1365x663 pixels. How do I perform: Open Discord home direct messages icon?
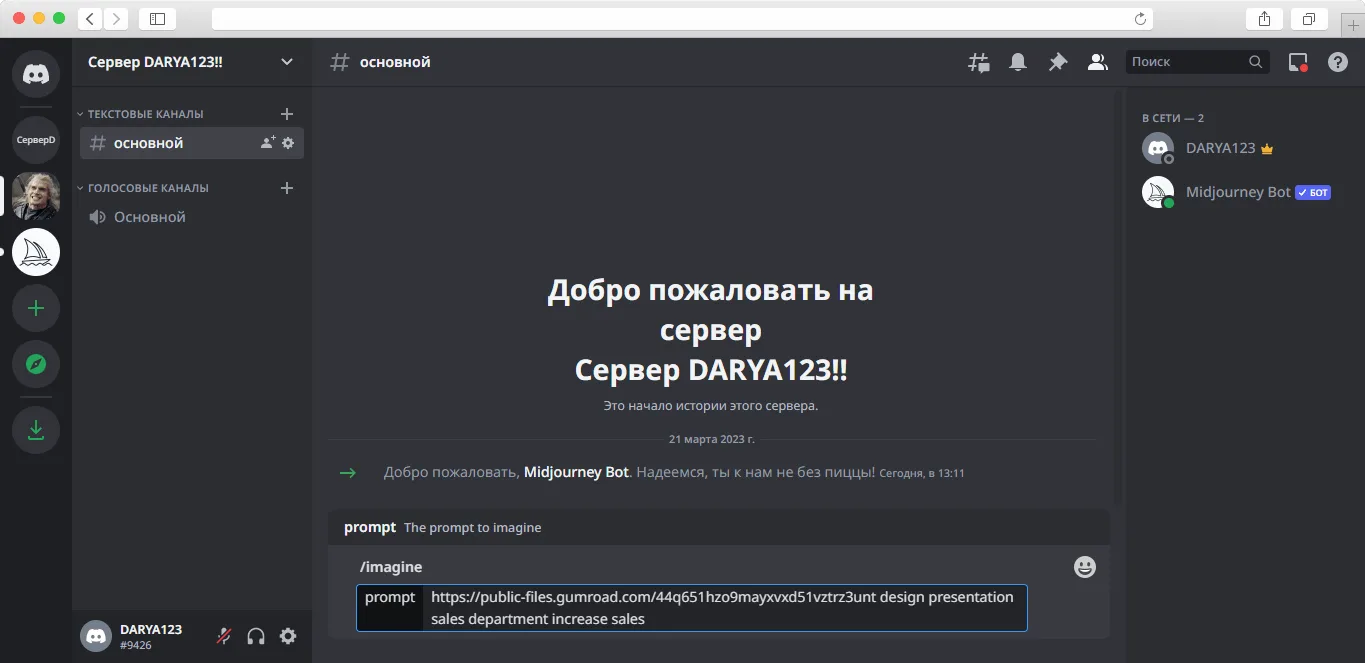point(36,73)
